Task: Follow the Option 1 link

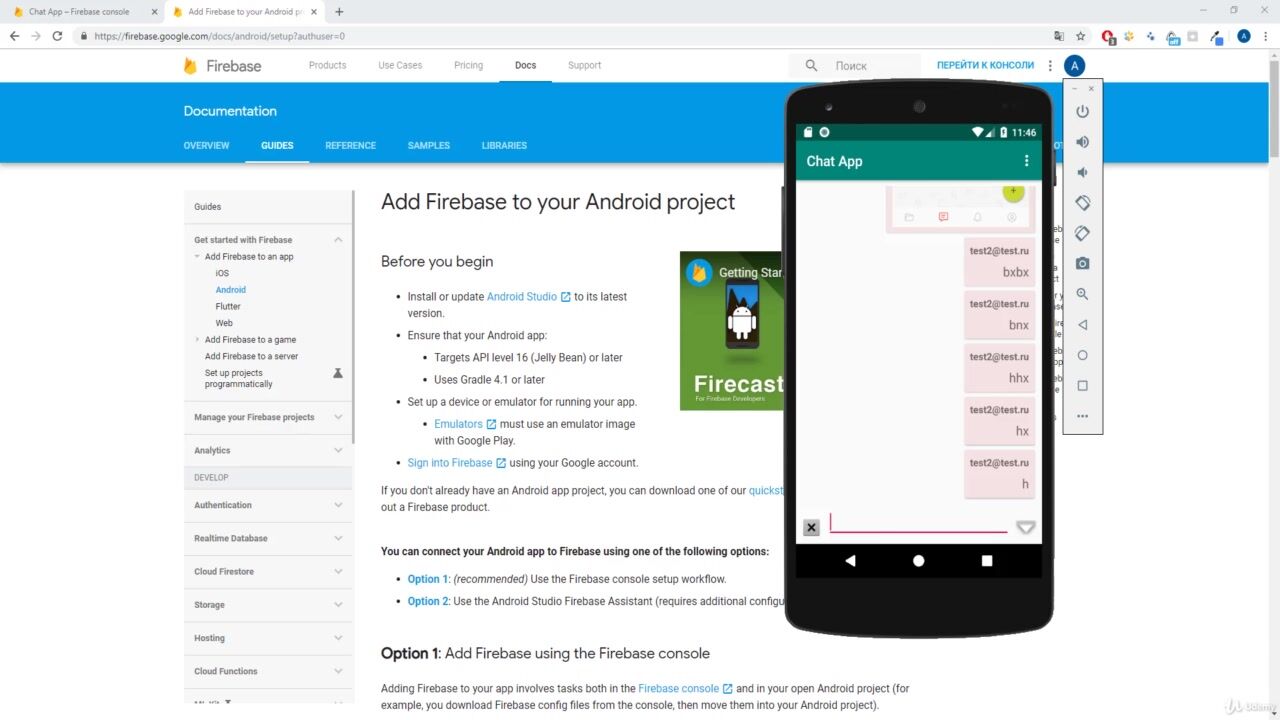Action: (x=428, y=579)
